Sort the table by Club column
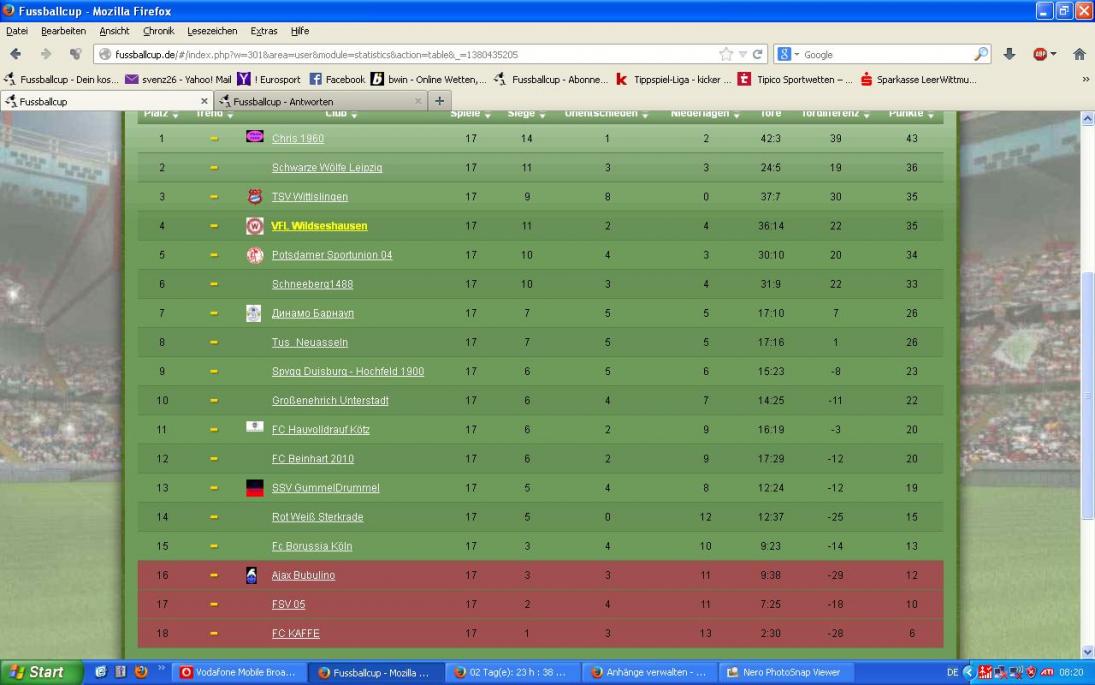The width and height of the screenshot is (1095, 685). [x=340, y=115]
